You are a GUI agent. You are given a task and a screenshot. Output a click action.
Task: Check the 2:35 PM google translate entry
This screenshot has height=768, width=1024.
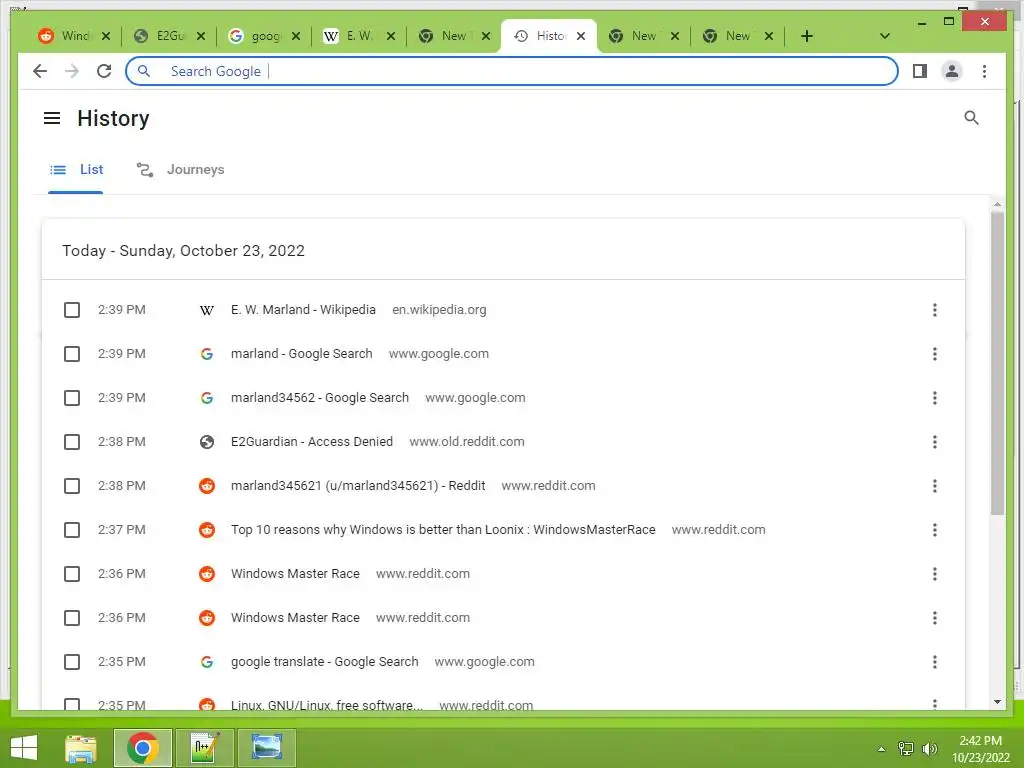pyautogui.click(x=72, y=662)
